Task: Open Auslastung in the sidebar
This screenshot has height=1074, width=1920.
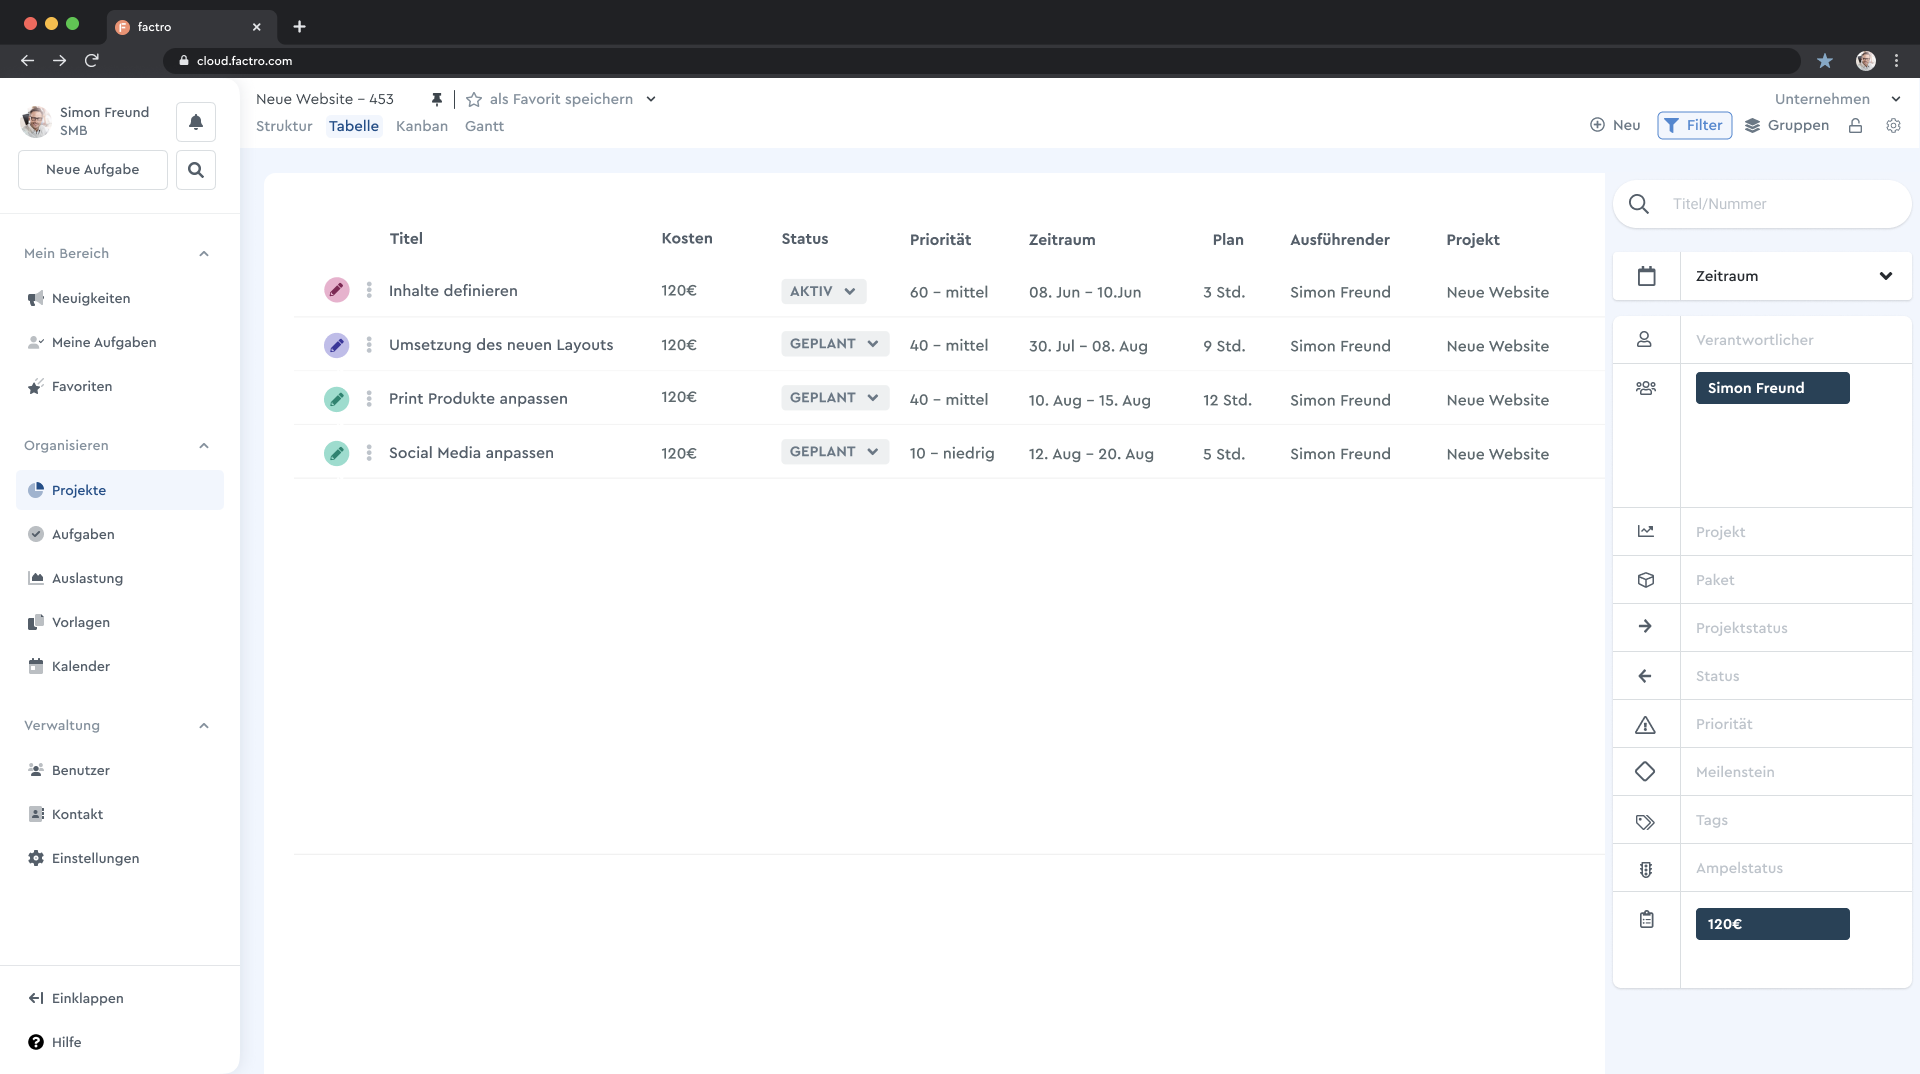Action: click(87, 578)
